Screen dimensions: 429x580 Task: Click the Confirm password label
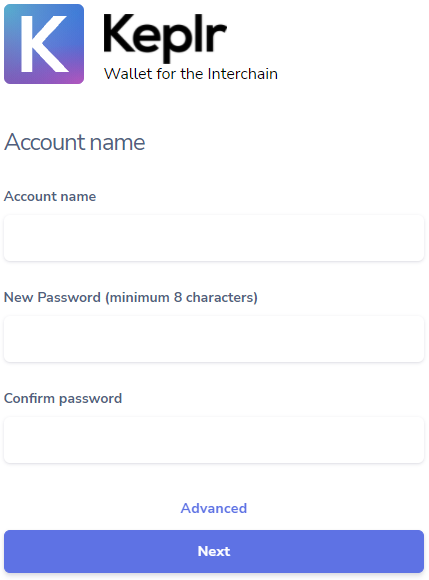[x=63, y=398]
